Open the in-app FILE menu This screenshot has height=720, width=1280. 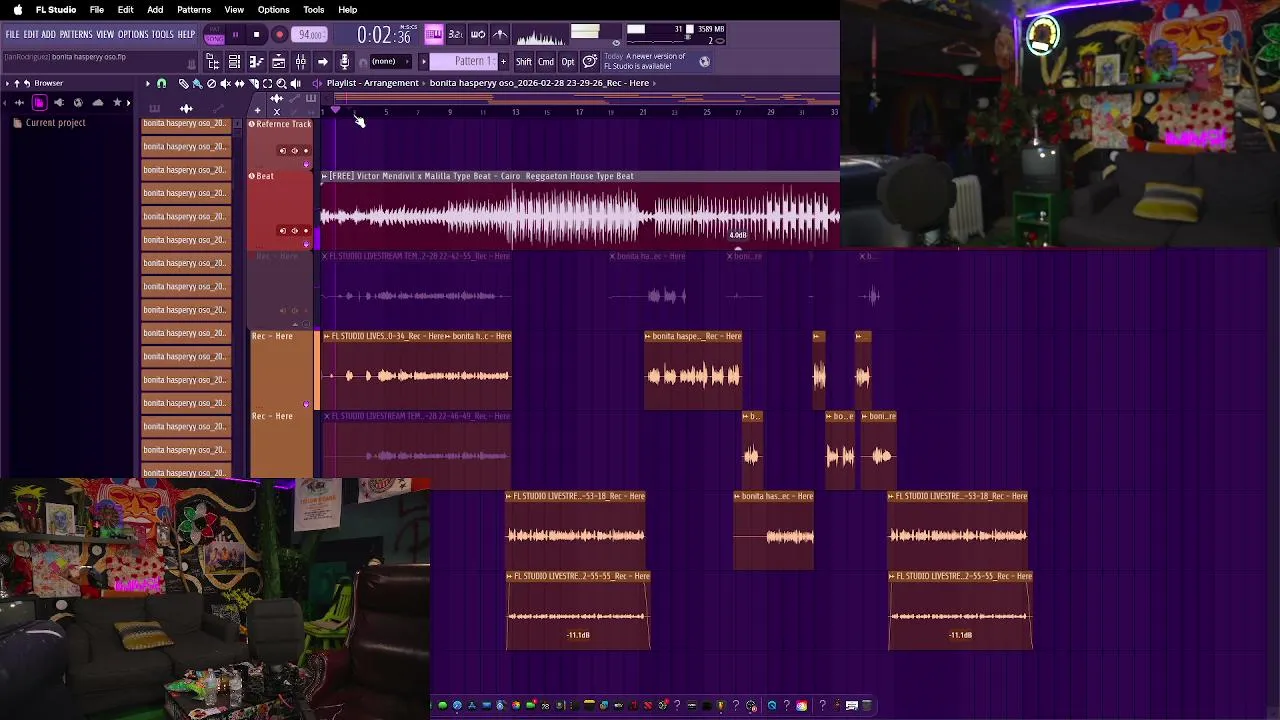point(12,34)
